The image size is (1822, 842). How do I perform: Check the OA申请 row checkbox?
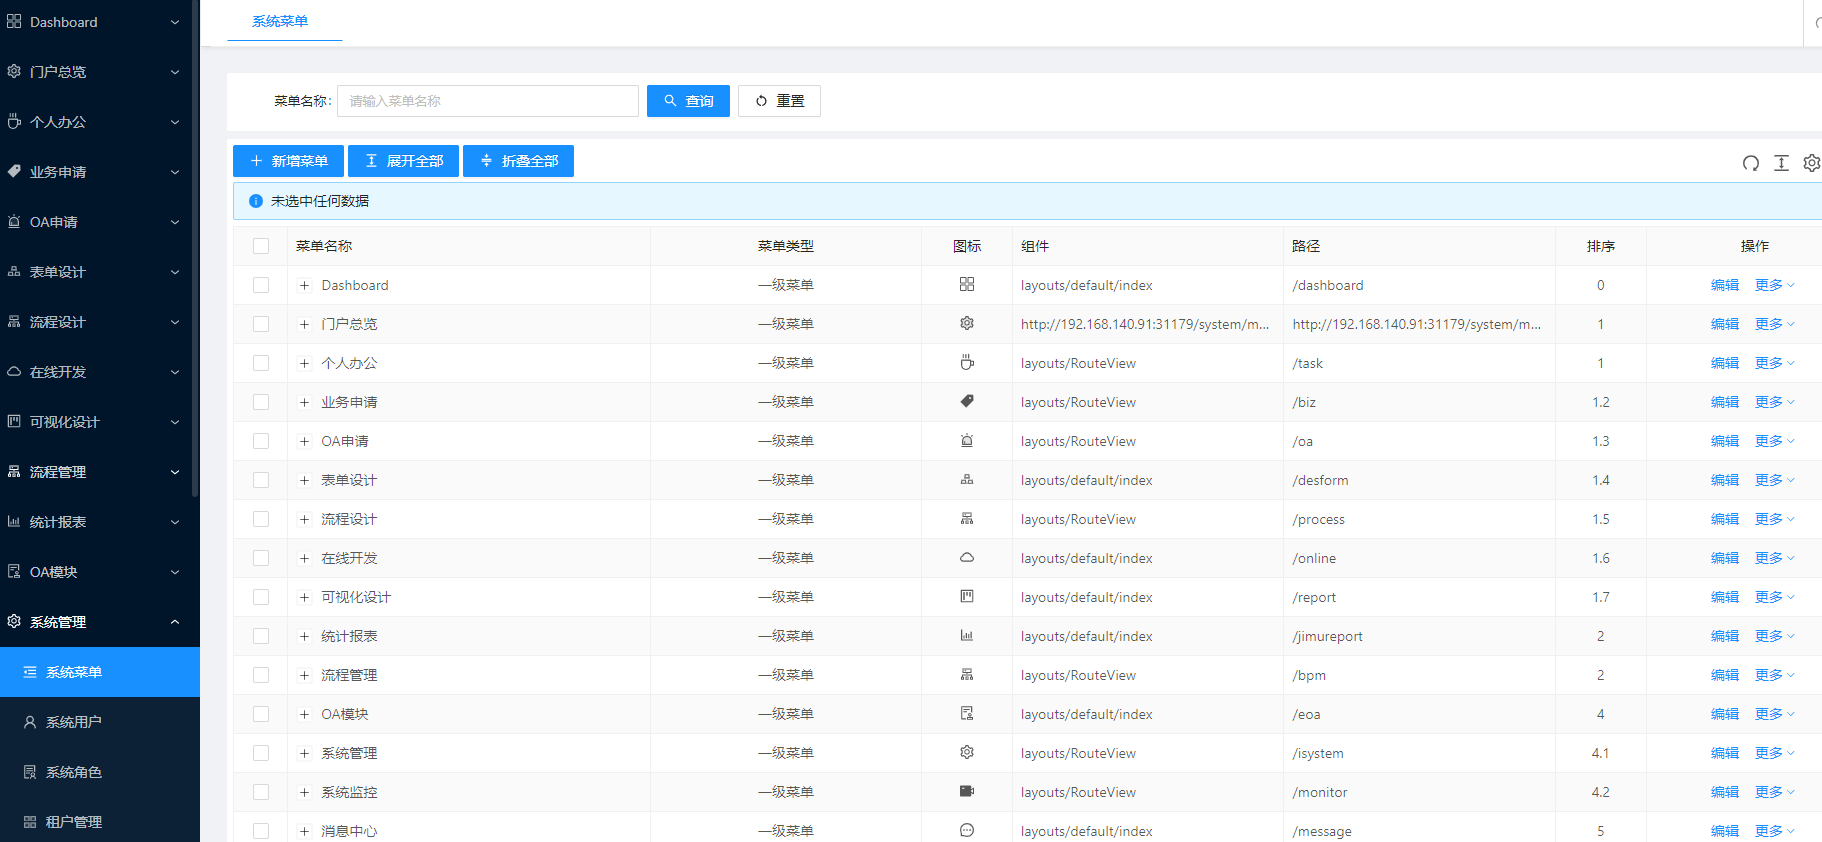coord(261,441)
